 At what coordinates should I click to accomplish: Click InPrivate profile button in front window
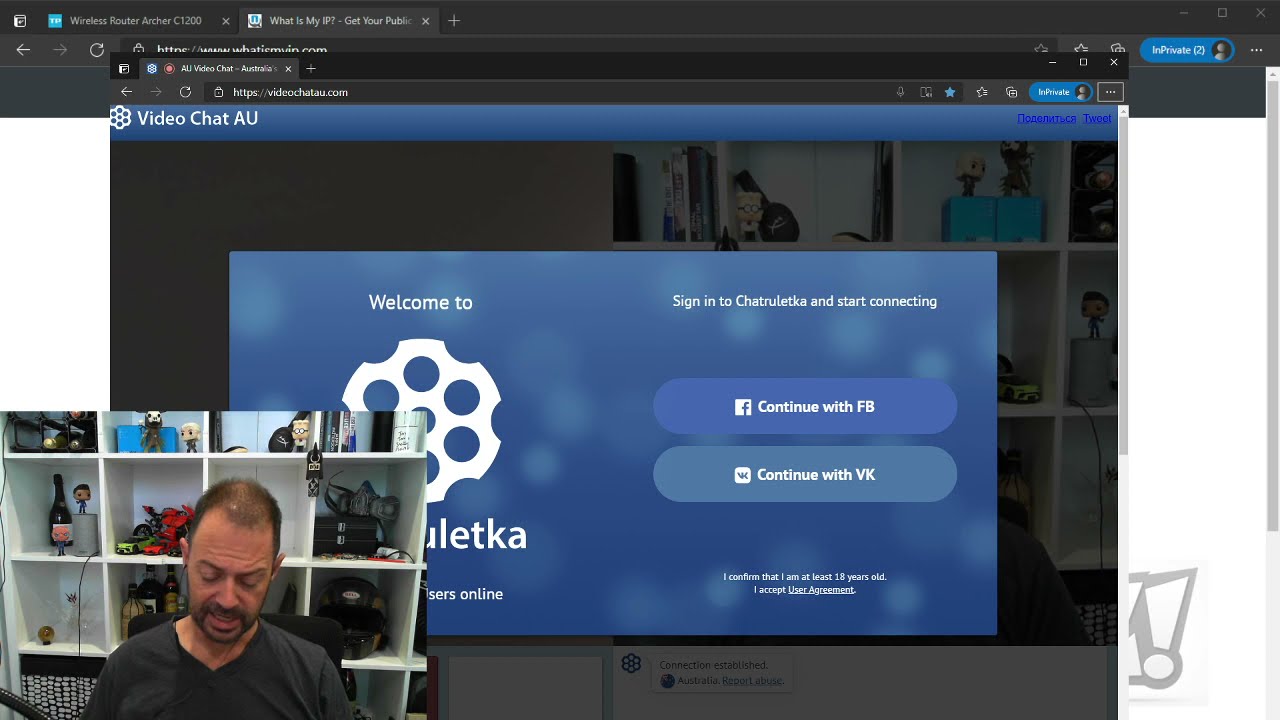[x=1060, y=92]
